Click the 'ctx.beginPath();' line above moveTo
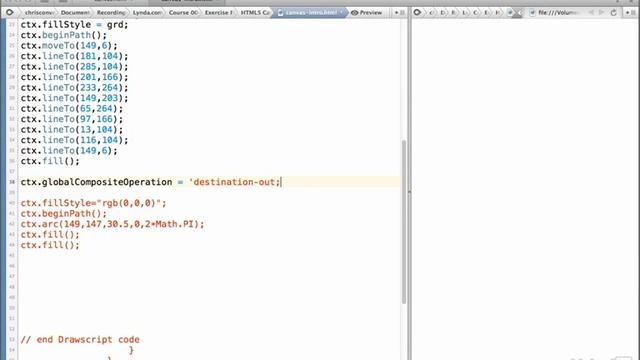The width and height of the screenshot is (640, 360). tap(64, 35)
